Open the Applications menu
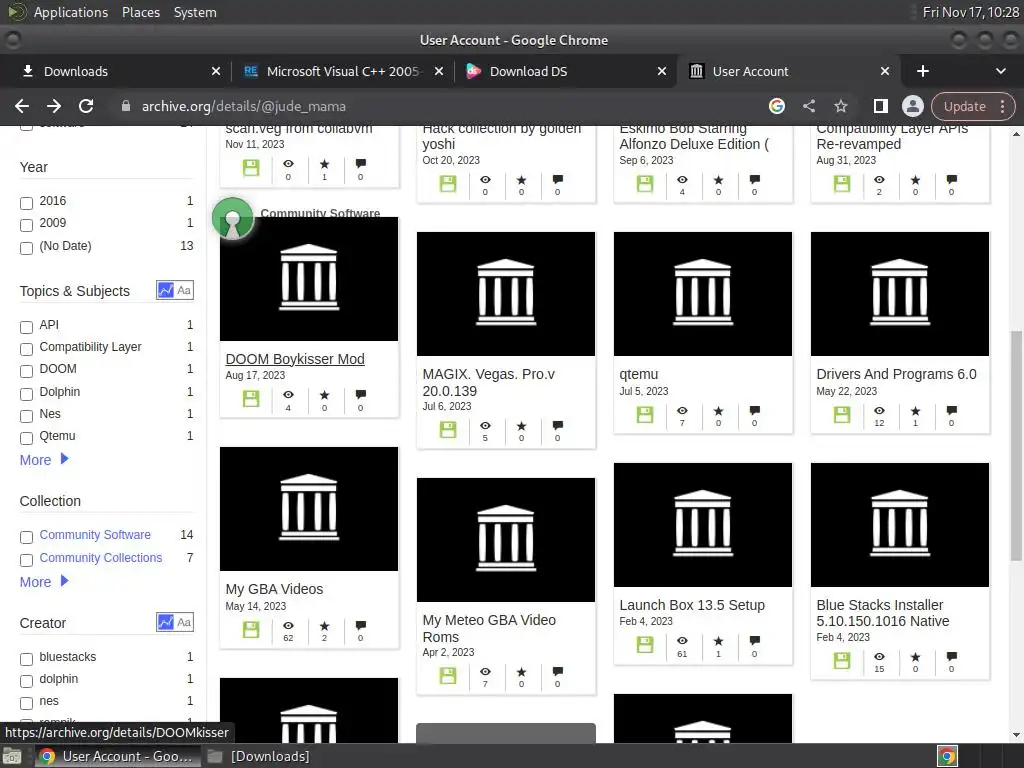This screenshot has width=1024, height=768. [x=71, y=12]
